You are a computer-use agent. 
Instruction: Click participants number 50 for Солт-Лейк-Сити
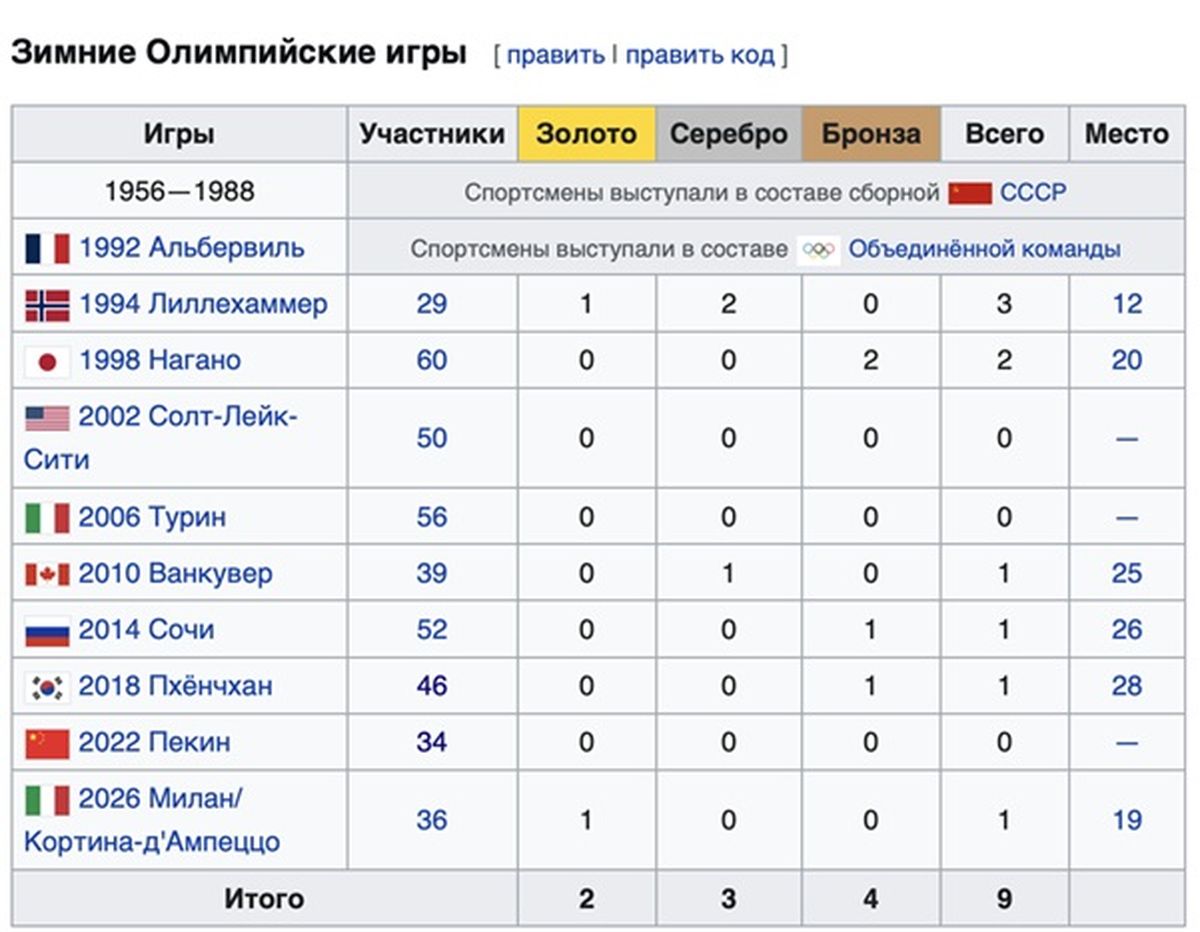[x=432, y=438]
